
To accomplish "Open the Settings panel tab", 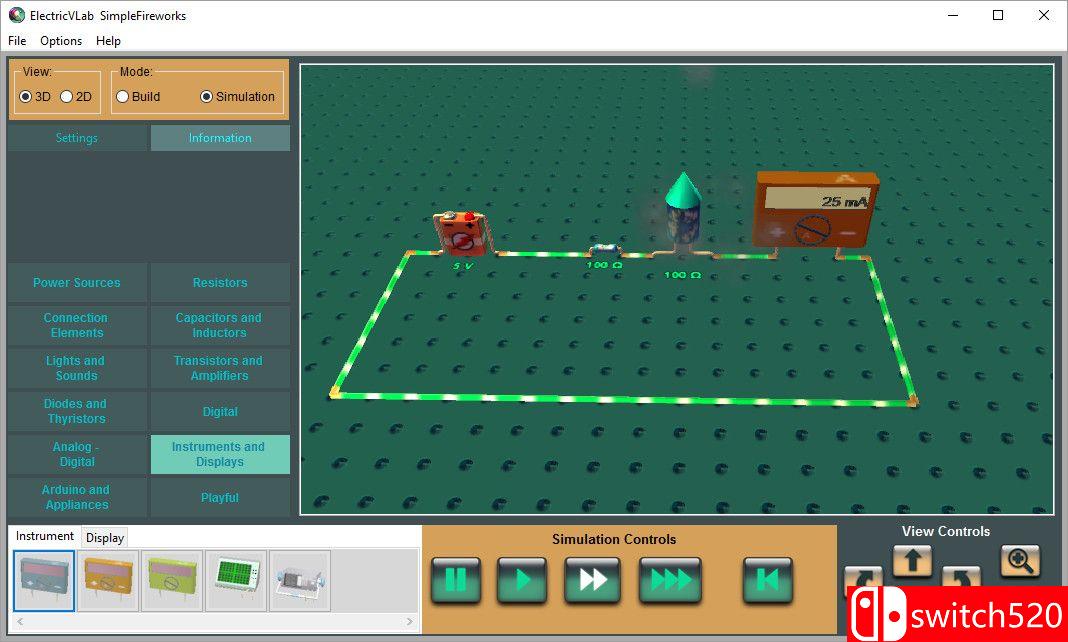I will [77, 138].
